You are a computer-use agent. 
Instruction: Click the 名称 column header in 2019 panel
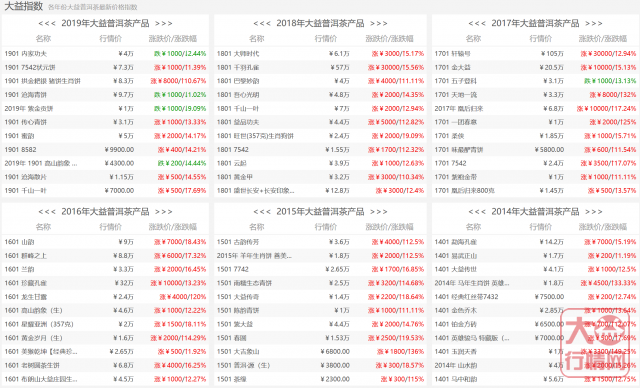[43, 39]
